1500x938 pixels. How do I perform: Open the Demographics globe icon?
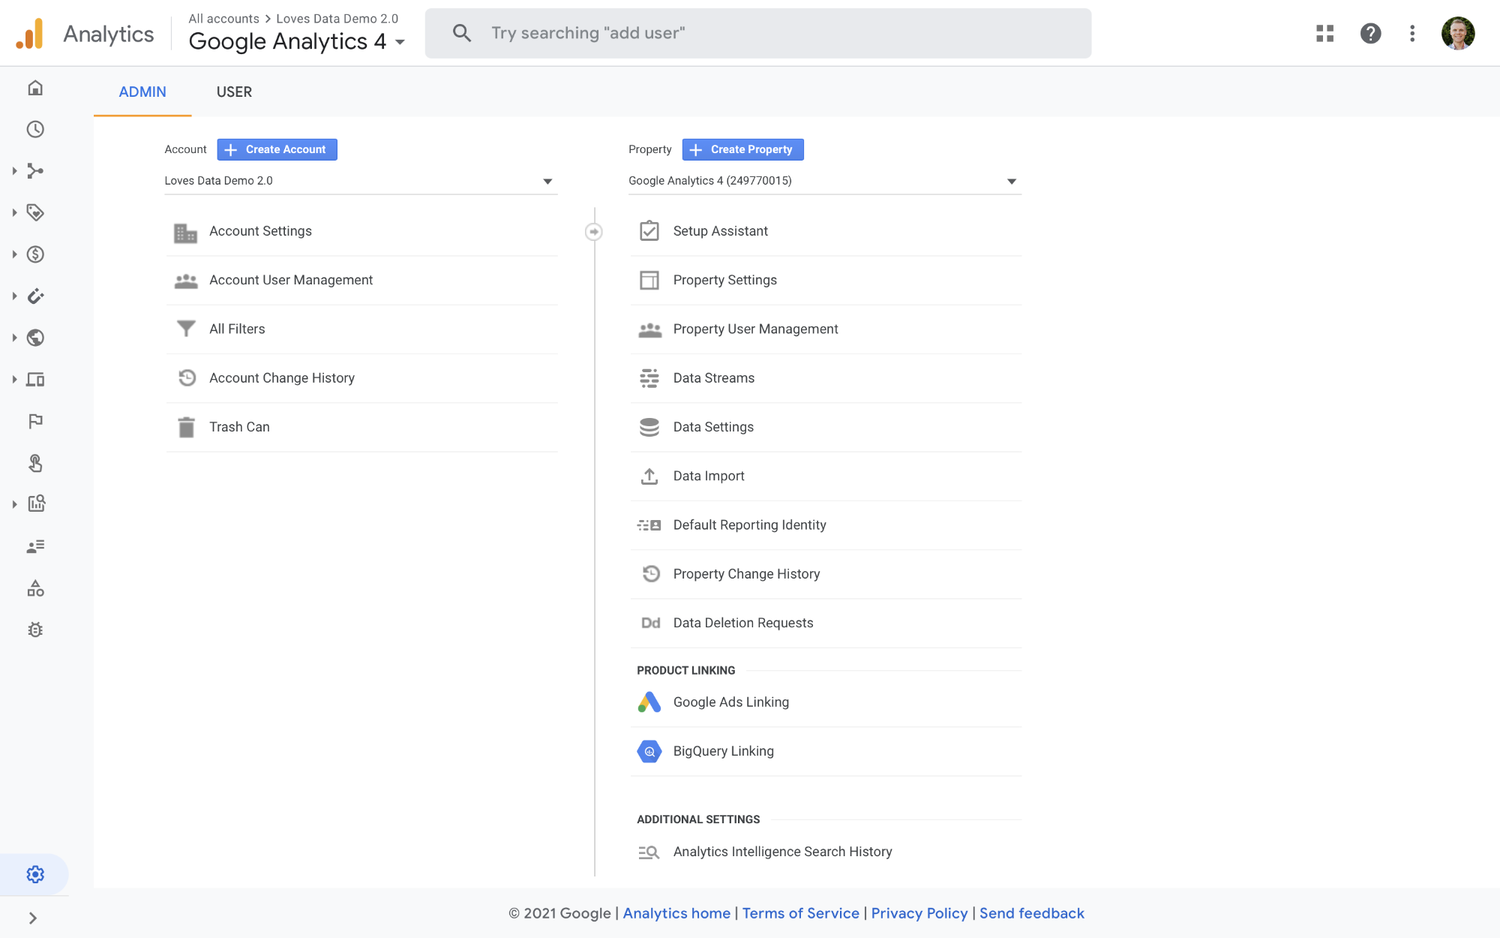(x=35, y=338)
